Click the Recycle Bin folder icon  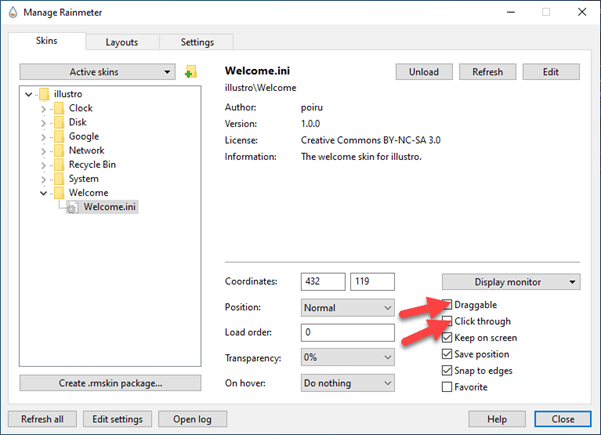click(59, 165)
